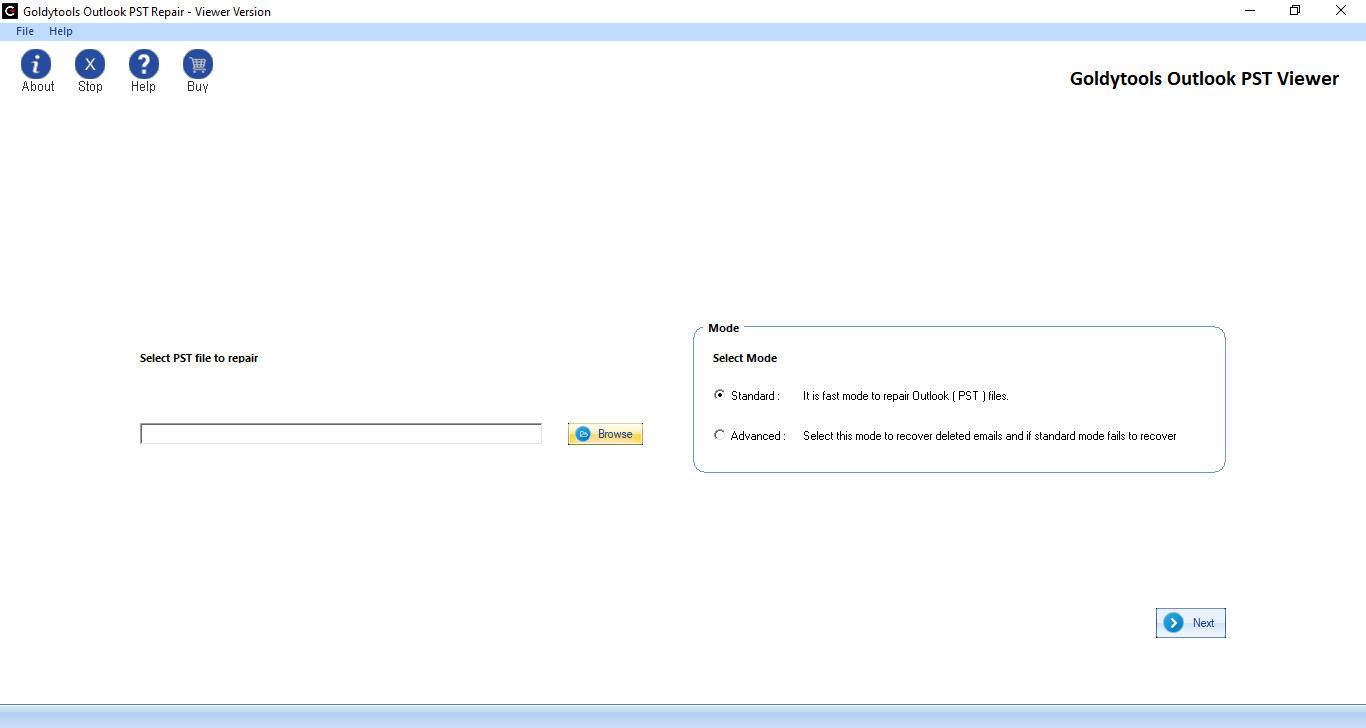Minimize the application window

click(1250, 11)
